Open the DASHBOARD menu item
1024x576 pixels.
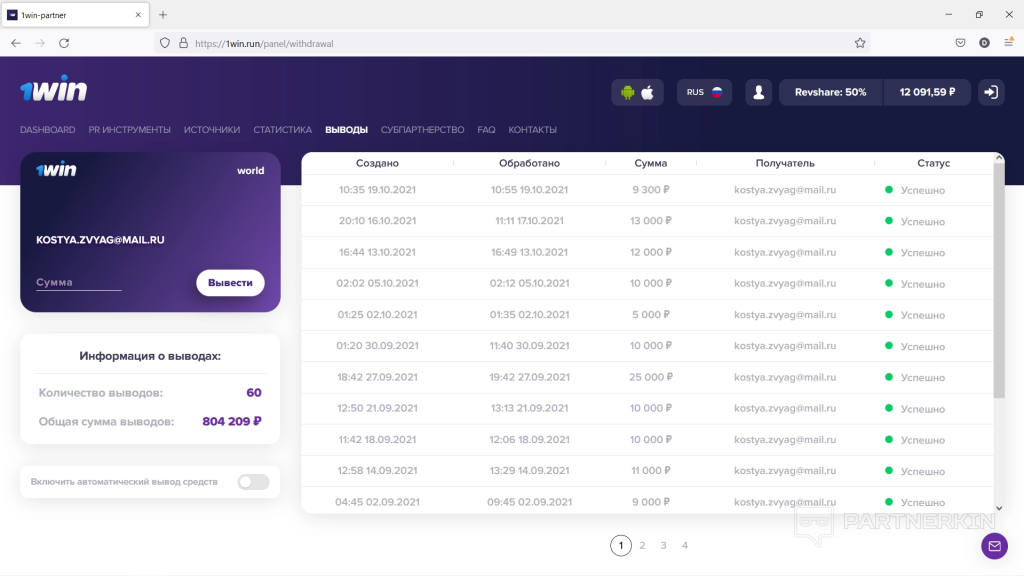coord(48,130)
